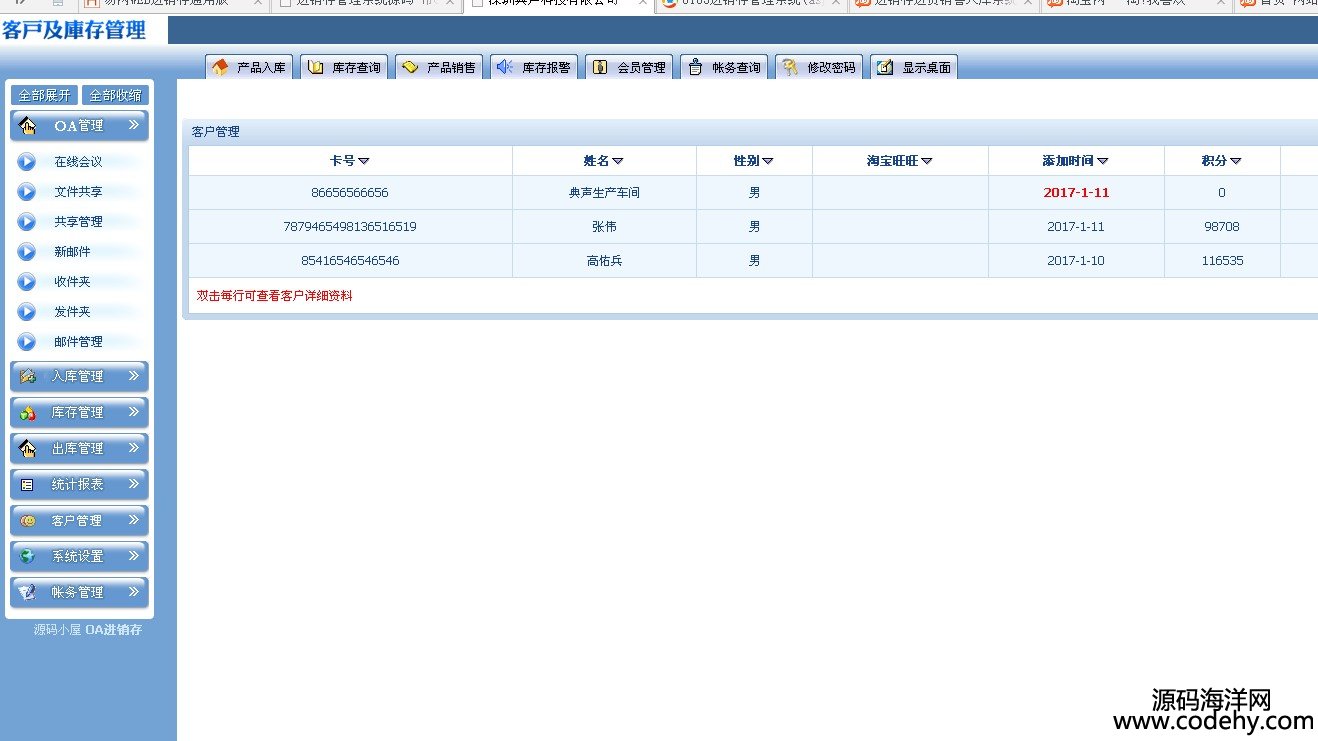Select the row named 张伟
This screenshot has height=741, width=1318.
pos(753,227)
